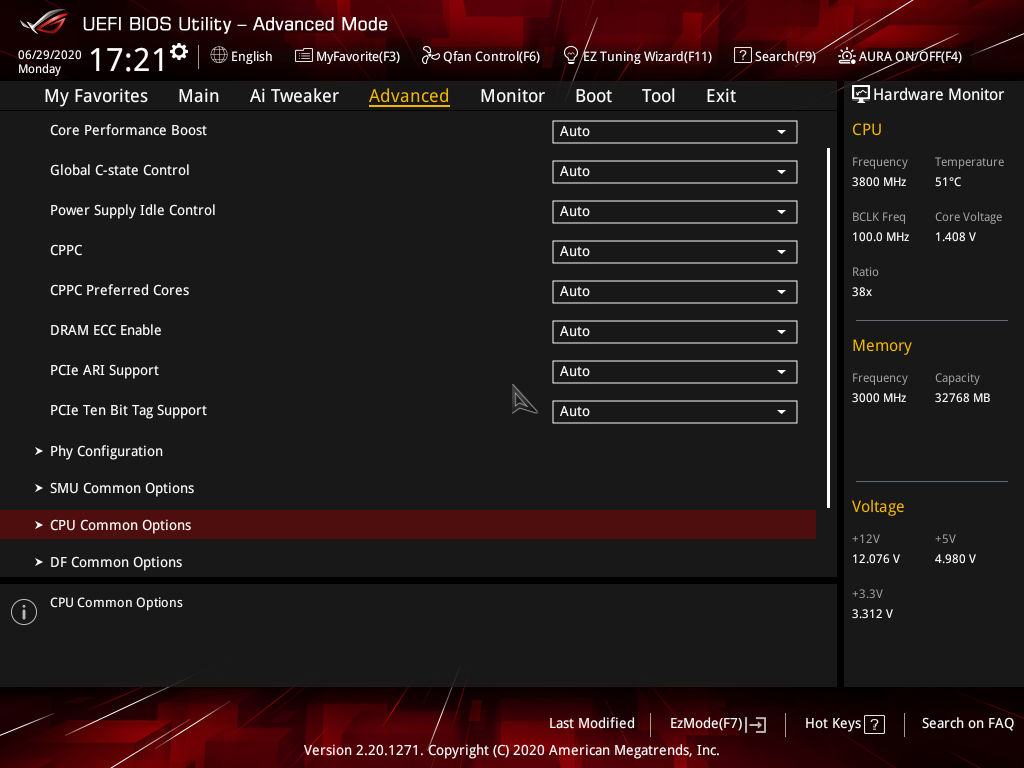Open MyFavorite(F3) label
Image resolution: width=1024 pixels, height=768 pixels.
[x=358, y=57]
